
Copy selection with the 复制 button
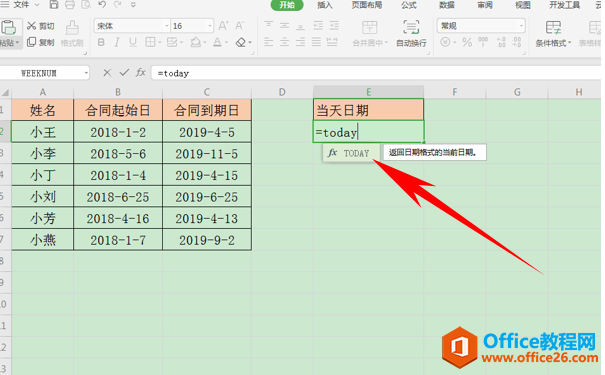(x=41, y=42)
